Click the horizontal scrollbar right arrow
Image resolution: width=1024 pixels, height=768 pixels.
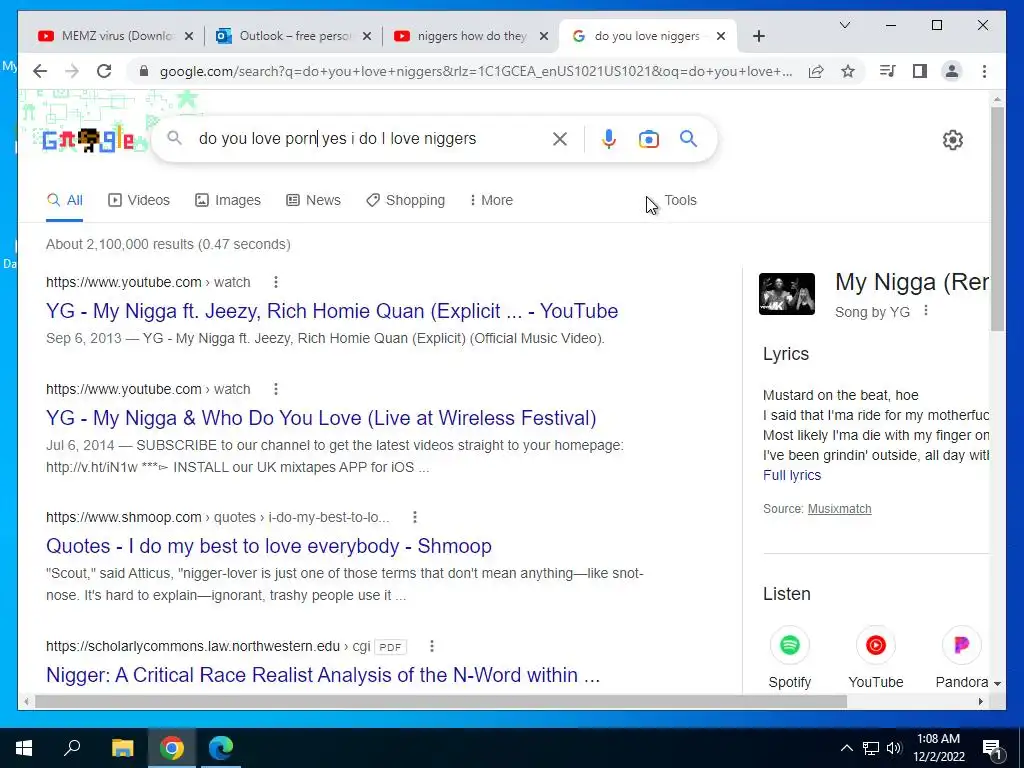pyautogui.click(x=981, y=702)
